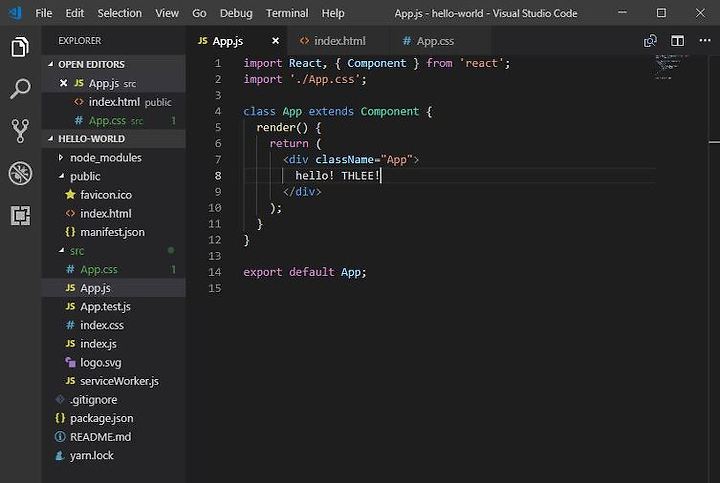Click the braces icon of manifest.json

pos(70,232)
